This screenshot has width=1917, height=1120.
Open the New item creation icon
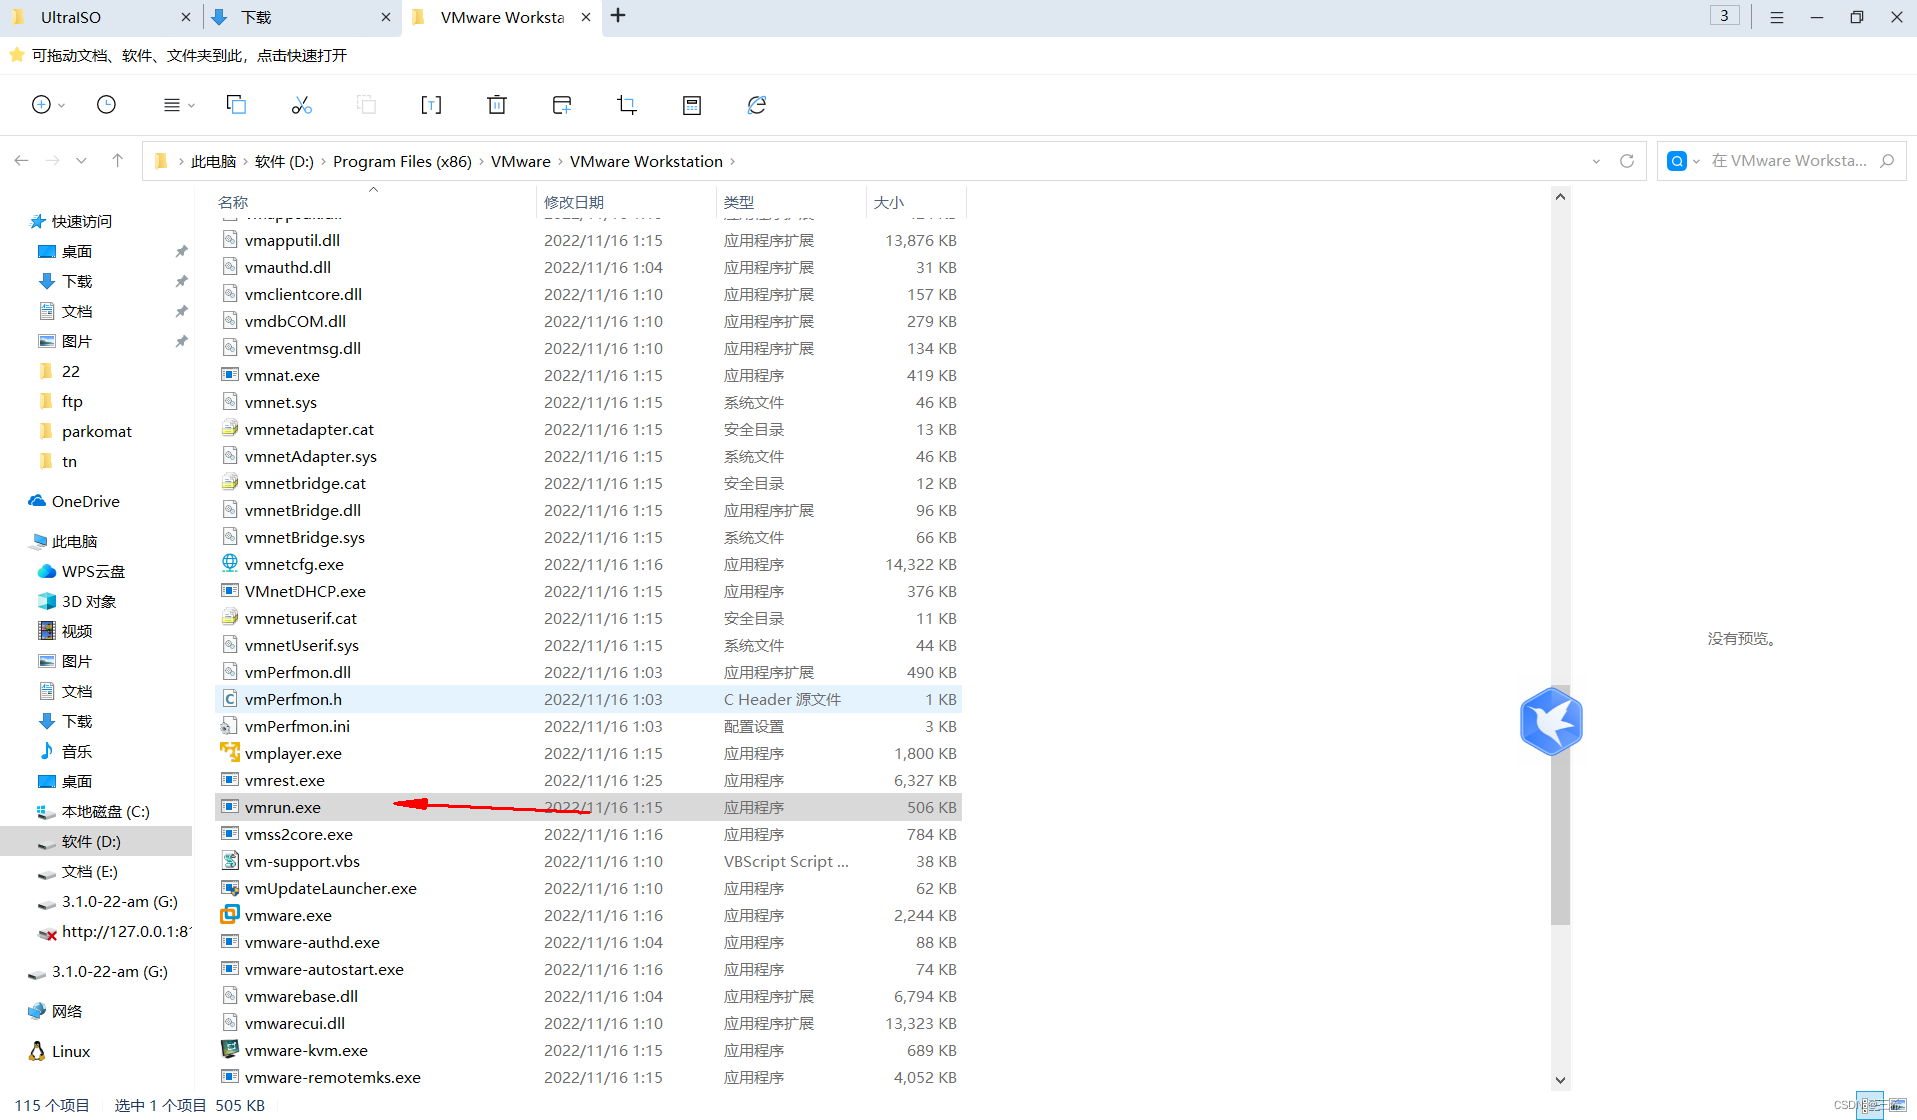click(x=42, y=104)
